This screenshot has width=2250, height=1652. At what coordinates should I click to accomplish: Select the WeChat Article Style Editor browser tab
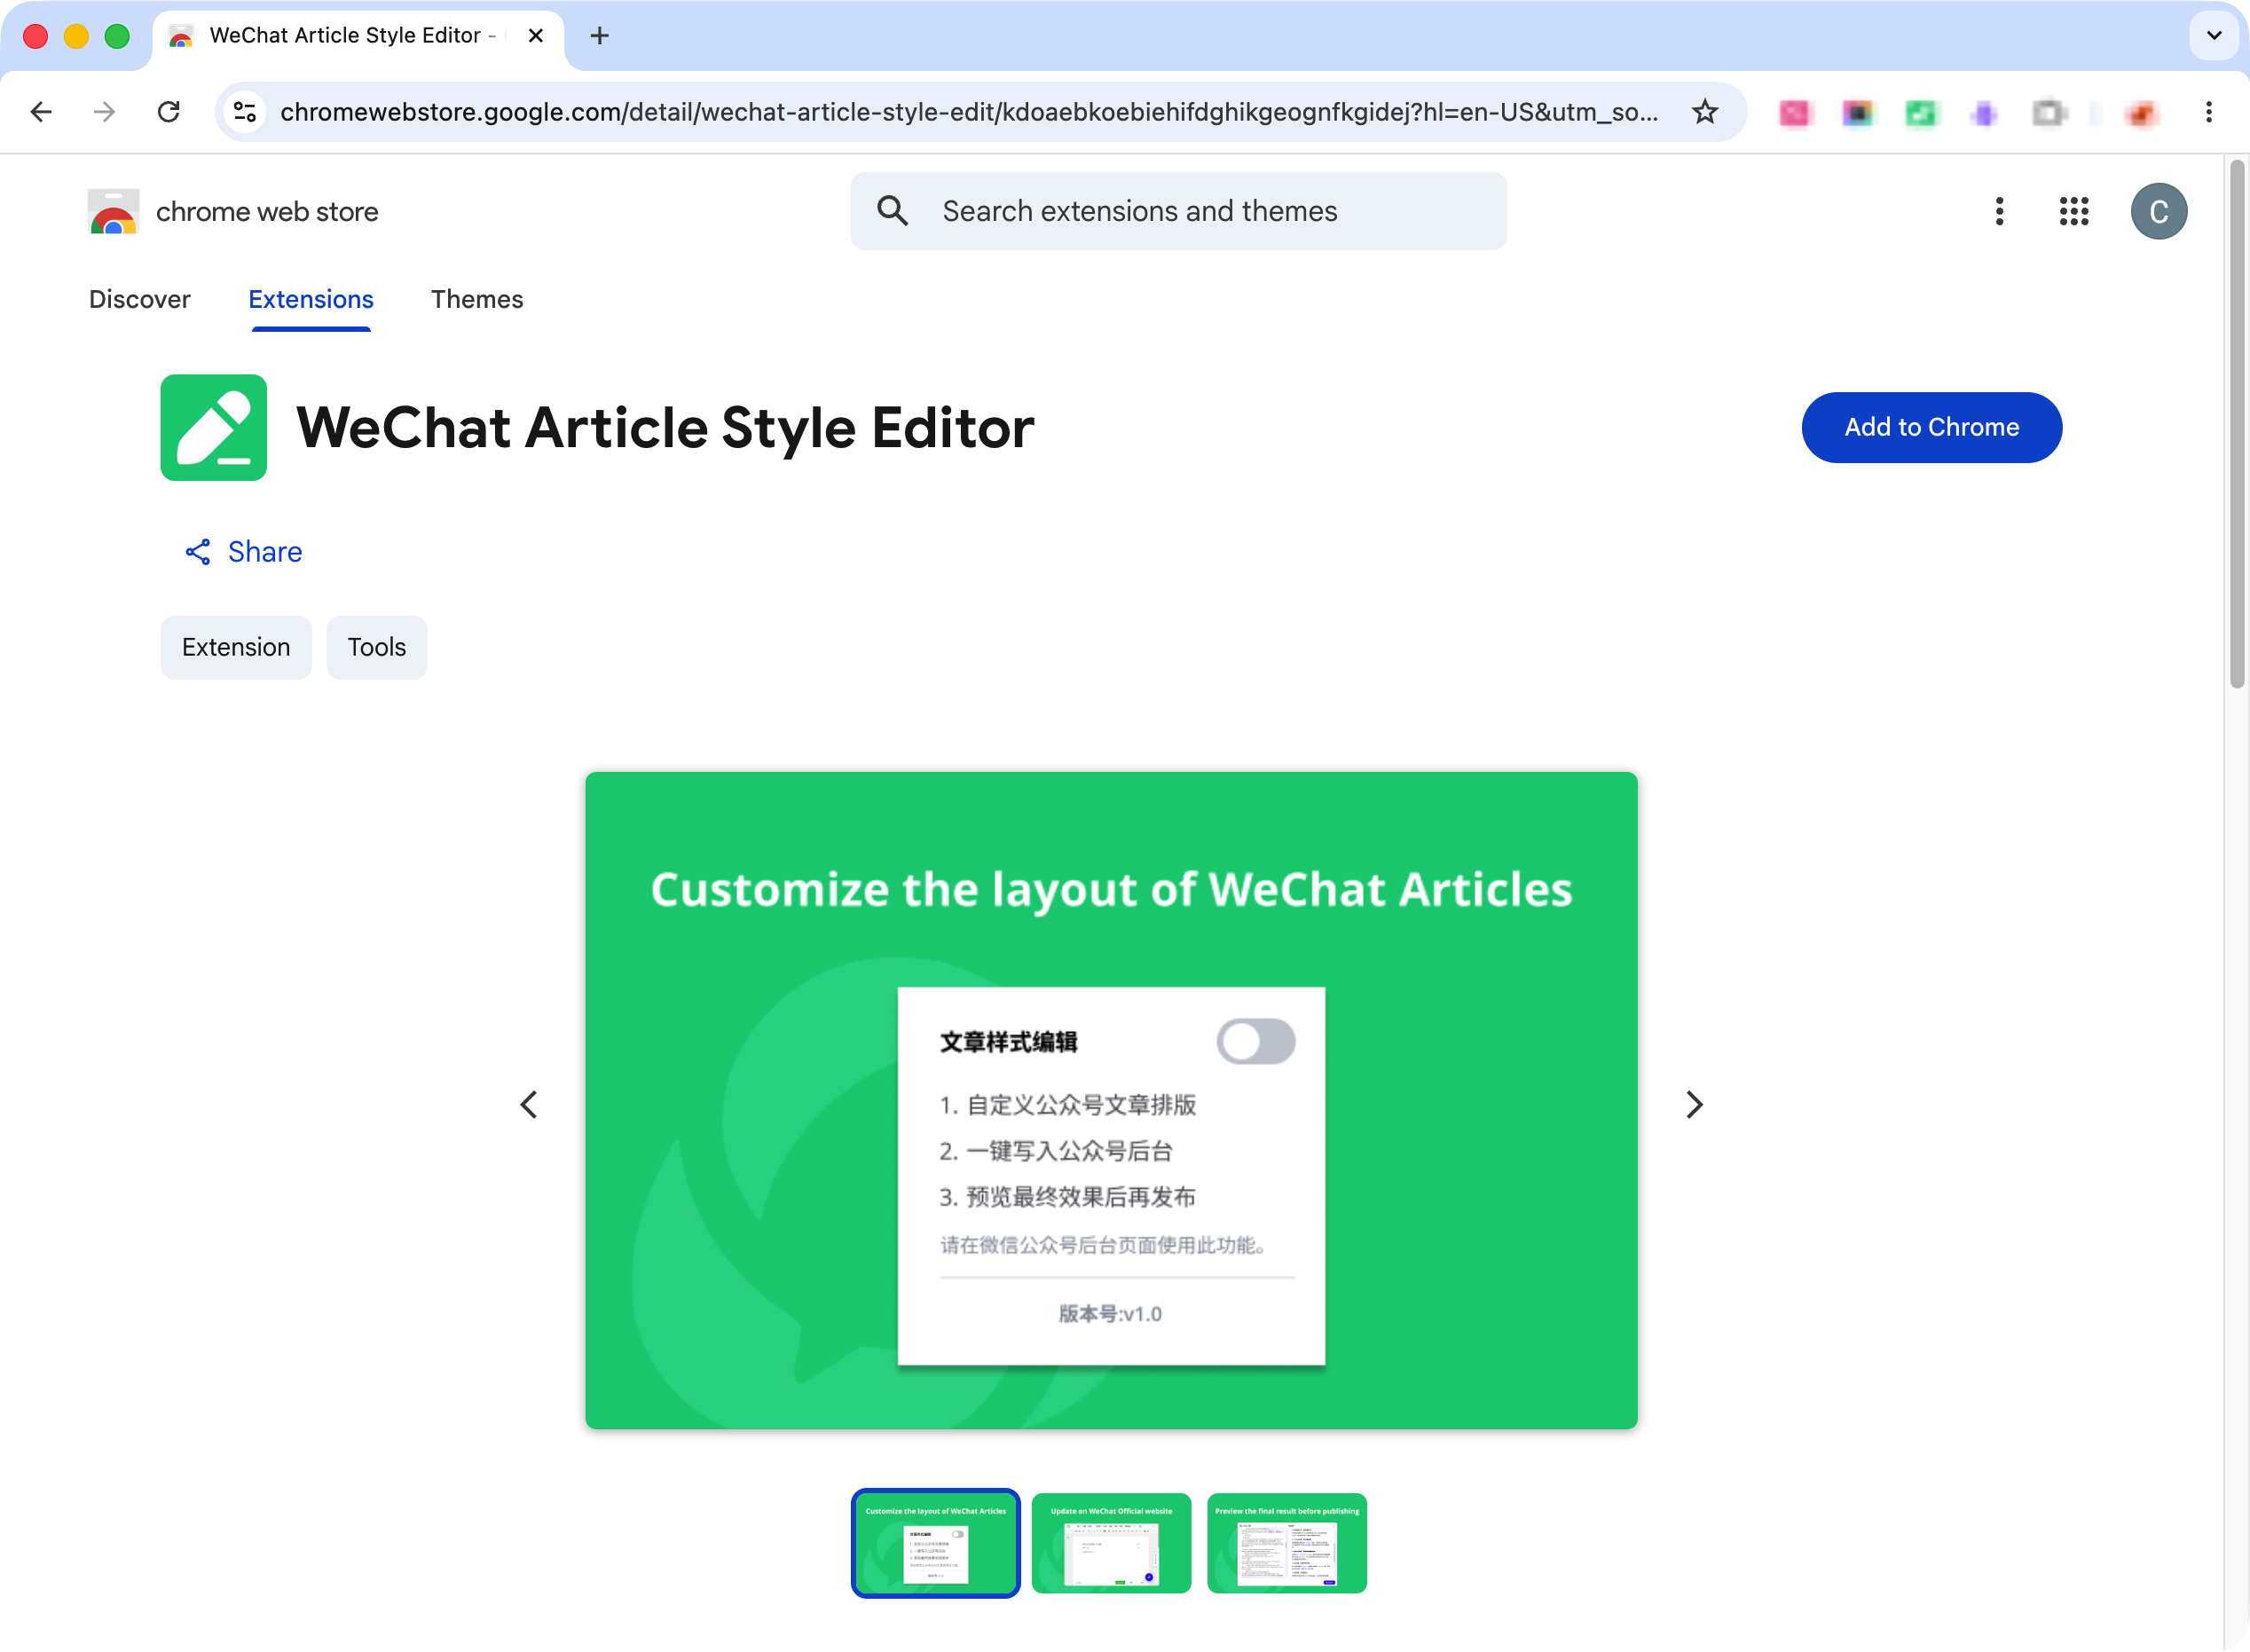357,36
